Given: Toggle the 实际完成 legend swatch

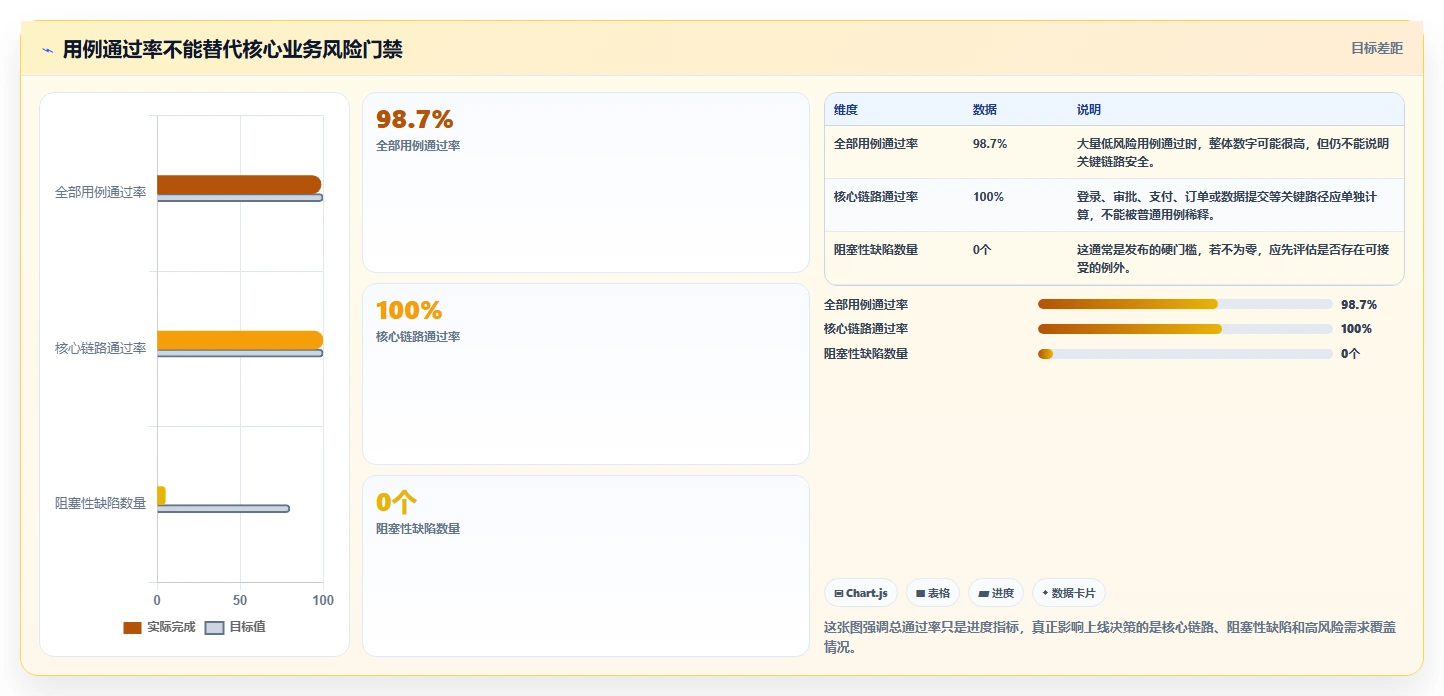Looking at the screenshot, I should (x=132, y=627).
